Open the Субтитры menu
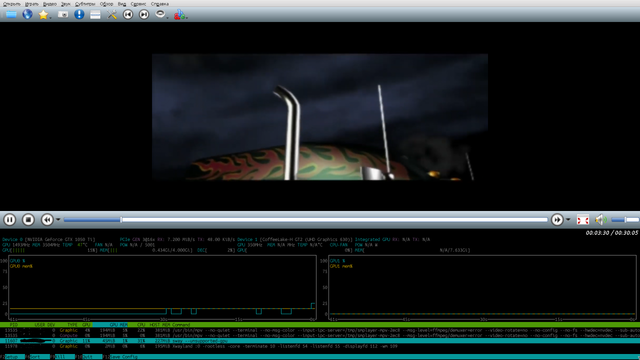 tap(85, 4)
